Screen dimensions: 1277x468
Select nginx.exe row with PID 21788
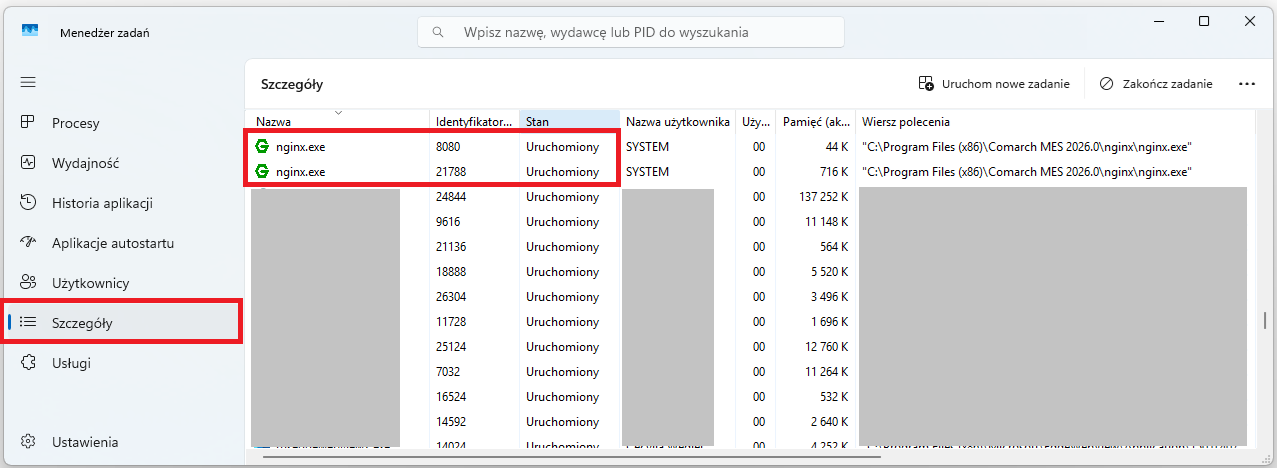(750, 172)
